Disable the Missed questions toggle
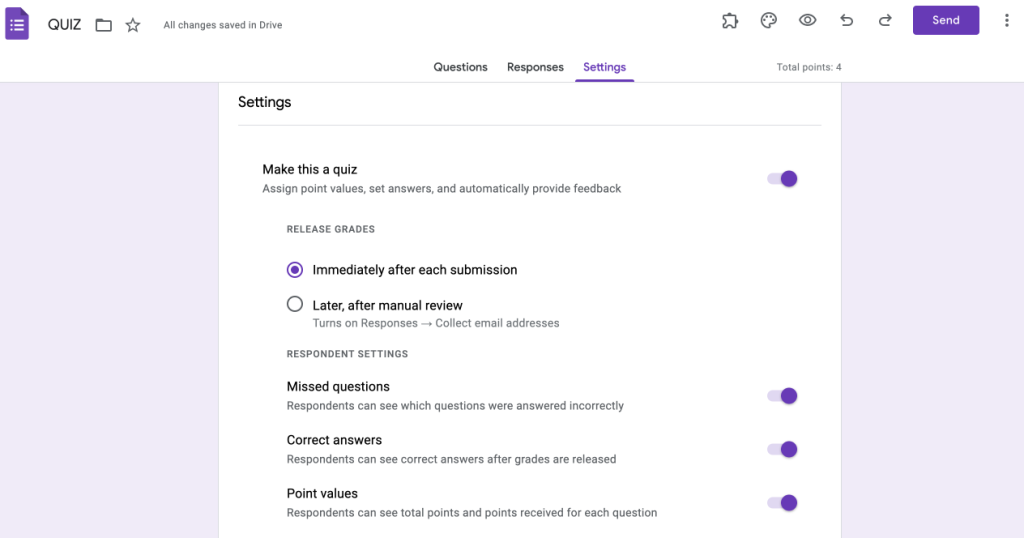The width and height of the screenshot is (1024, 538). (x=782, y=396)
